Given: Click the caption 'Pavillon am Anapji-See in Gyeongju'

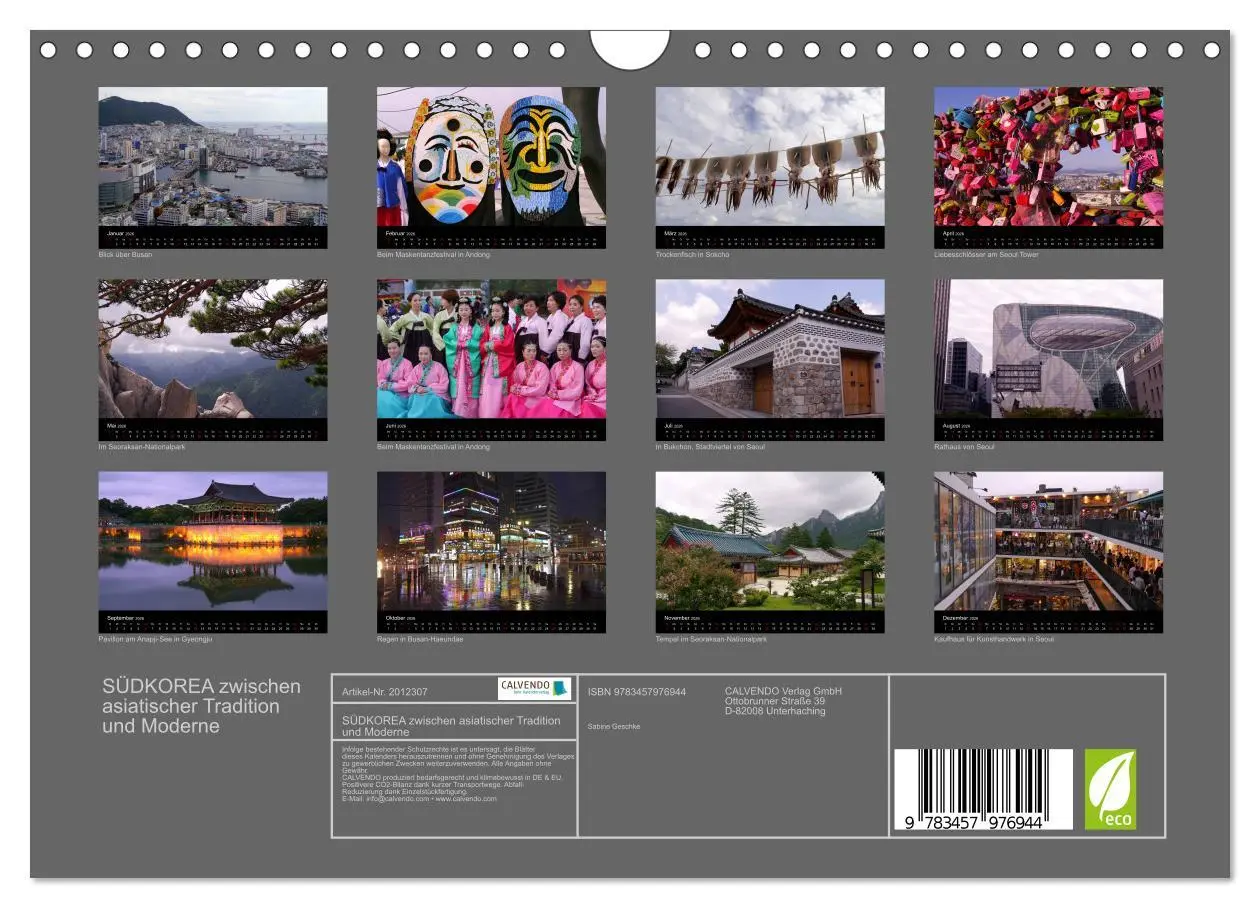Looking at the screenshot, I should (x=155, y=639).
